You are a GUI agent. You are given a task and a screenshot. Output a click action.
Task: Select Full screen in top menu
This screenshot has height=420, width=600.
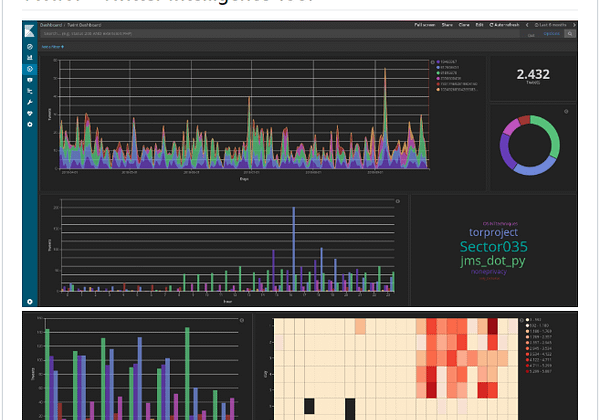(424, 24)
